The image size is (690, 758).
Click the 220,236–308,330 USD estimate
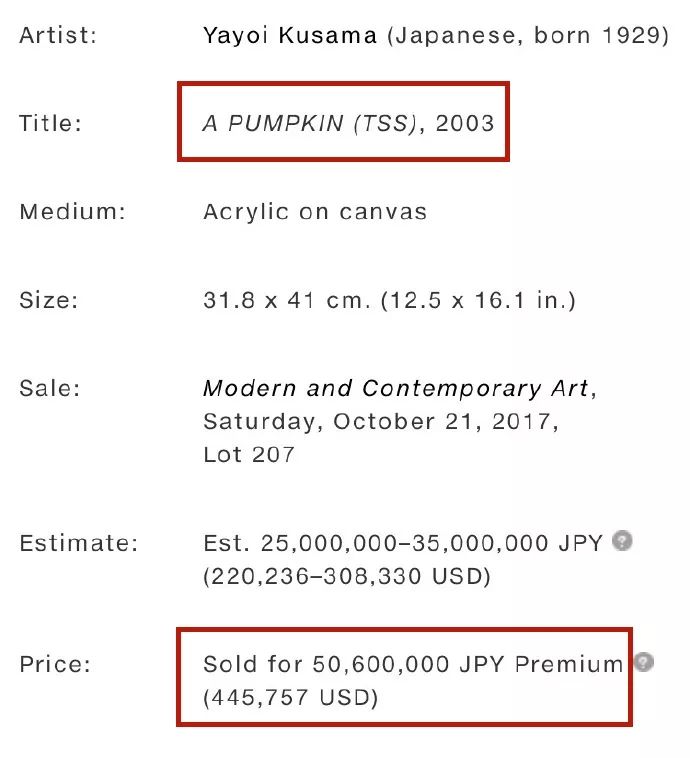347,576
